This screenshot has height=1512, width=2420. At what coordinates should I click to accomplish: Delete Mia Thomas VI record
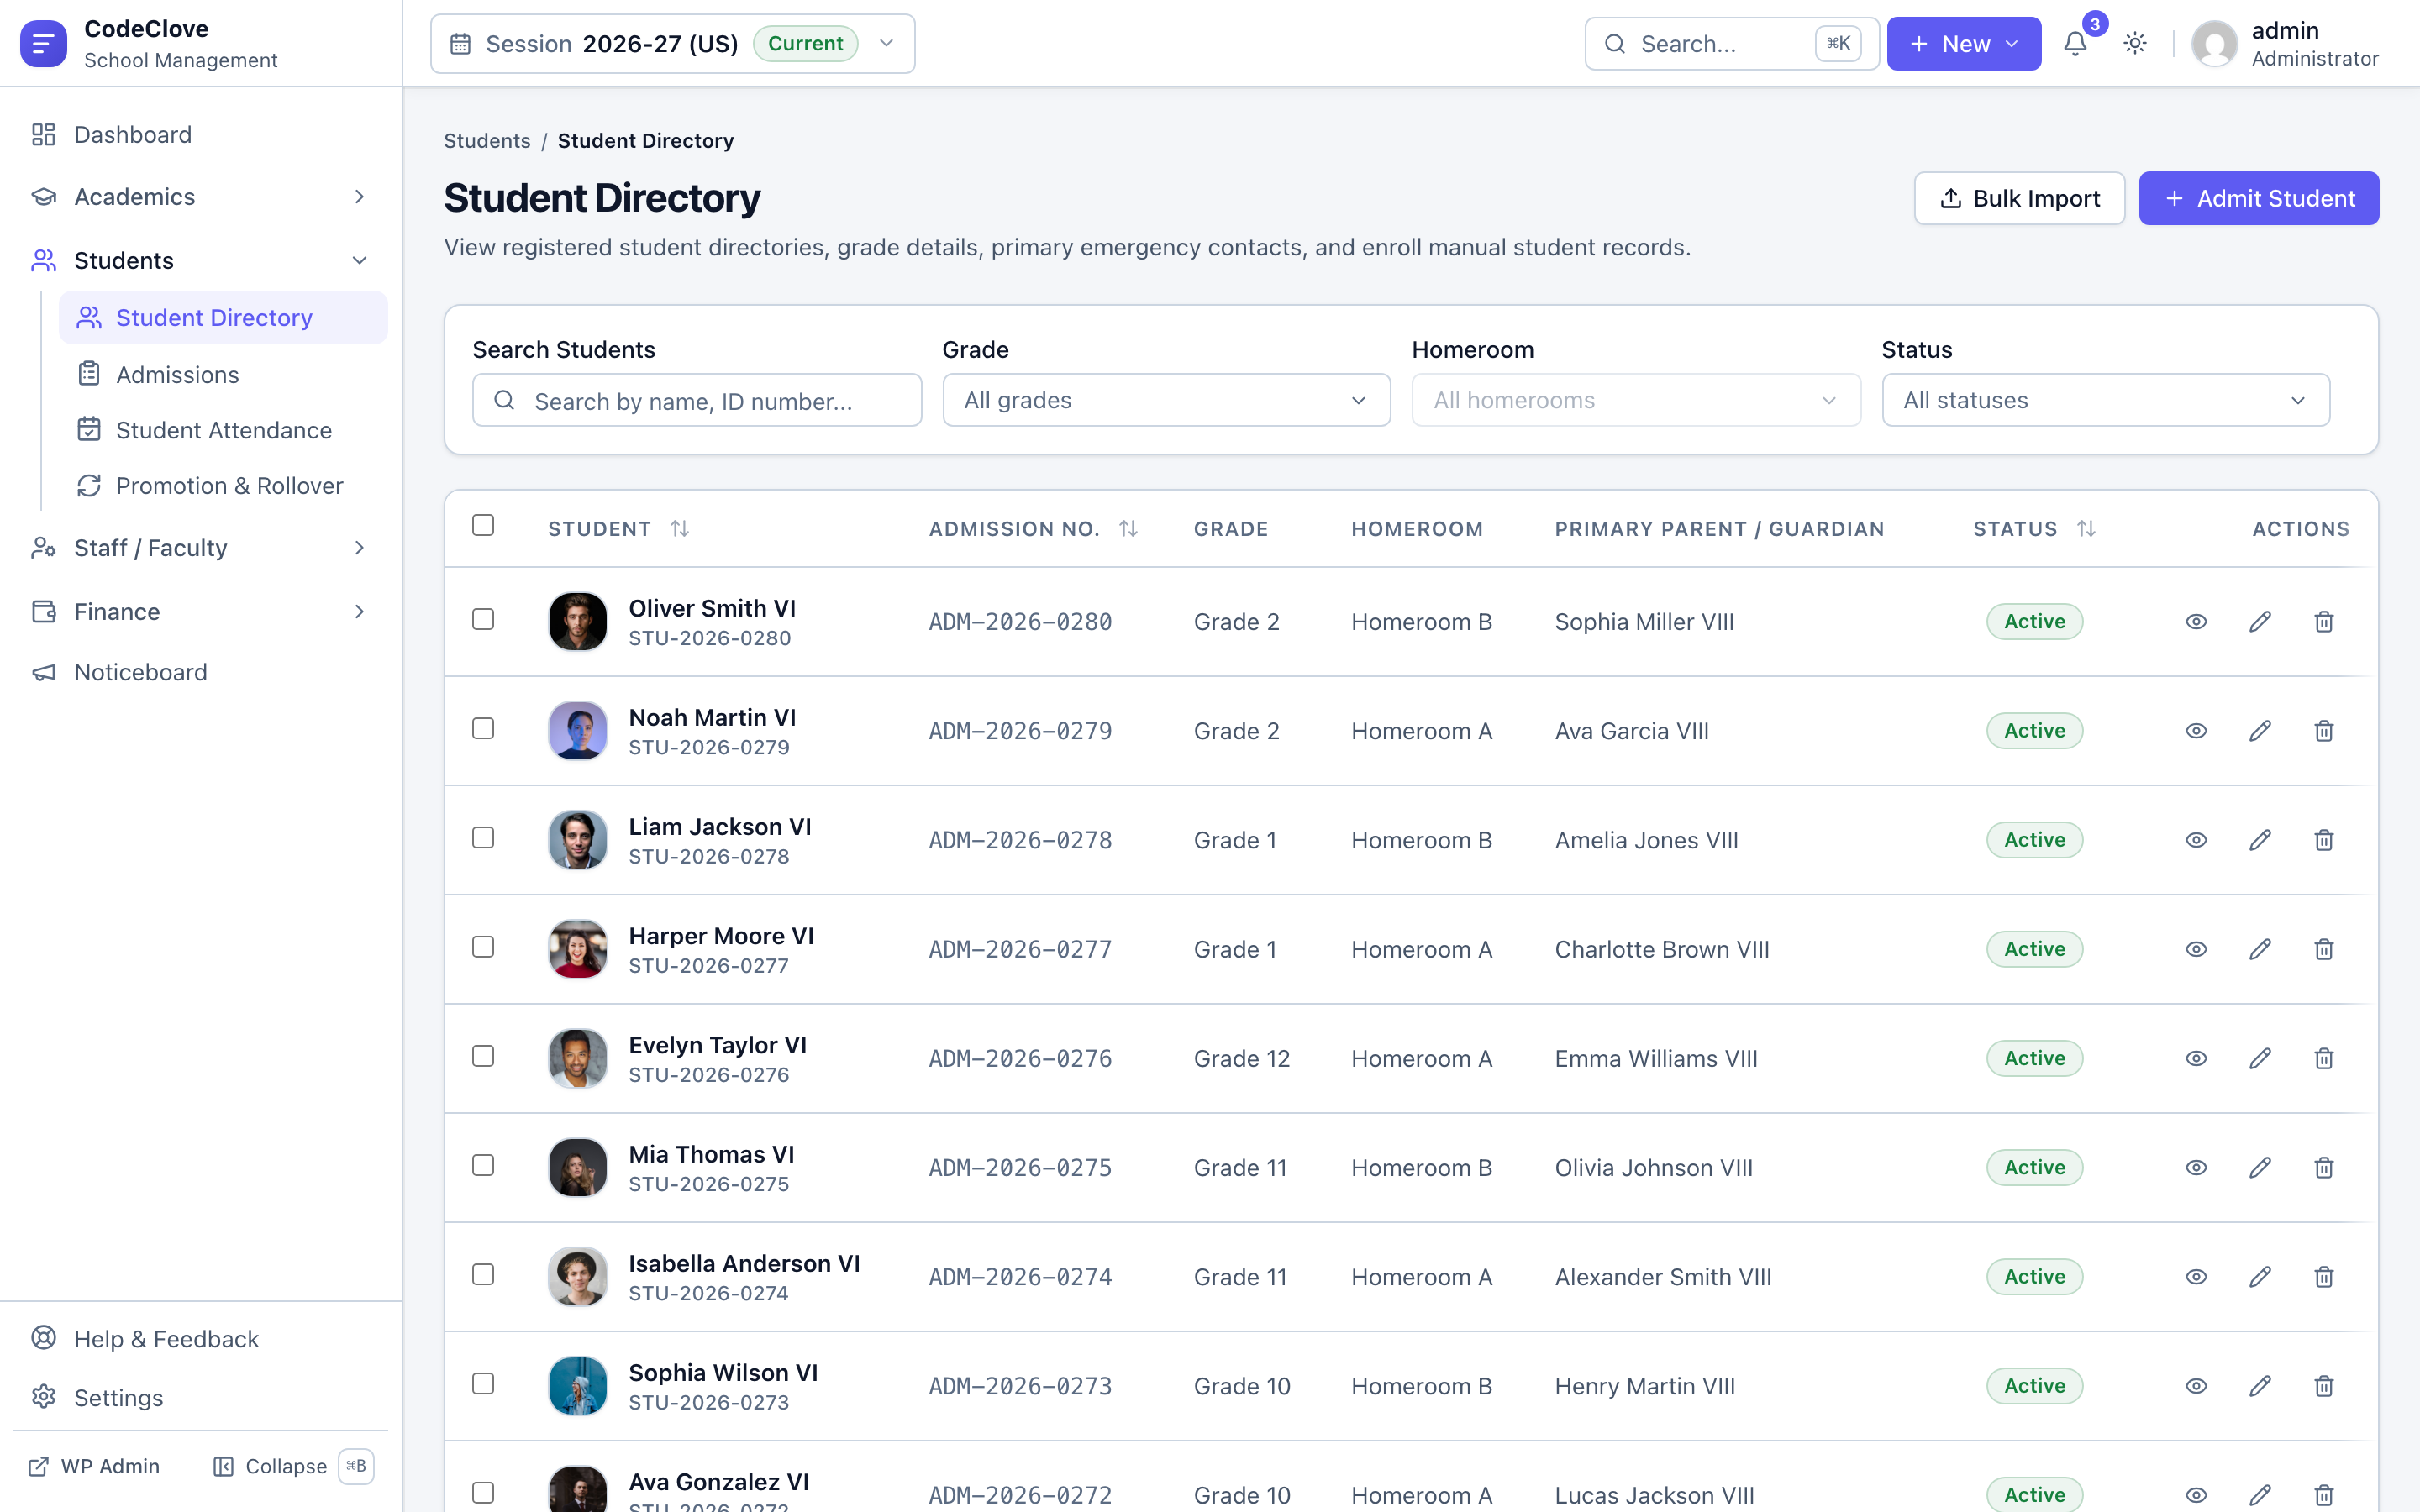tap(2324, 1167)
